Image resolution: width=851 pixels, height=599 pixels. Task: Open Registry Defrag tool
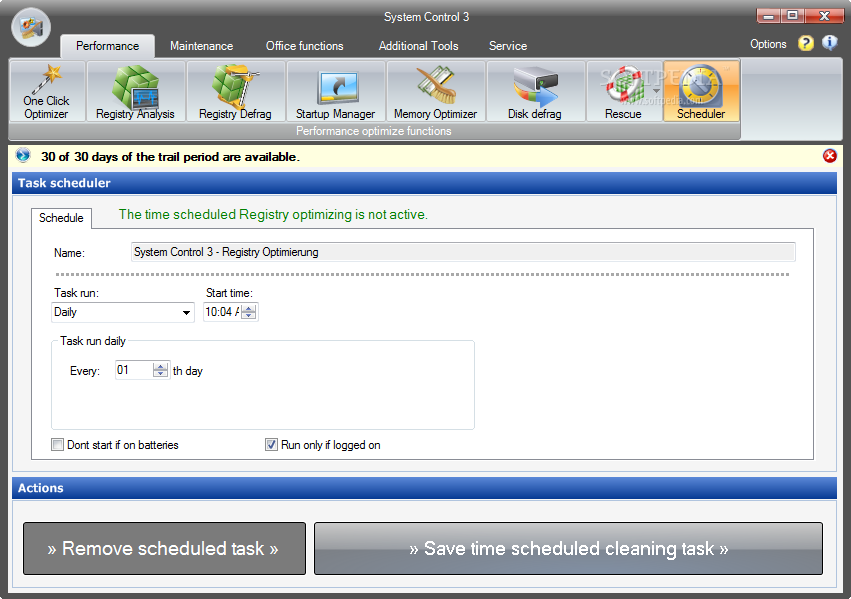(235, 91)
